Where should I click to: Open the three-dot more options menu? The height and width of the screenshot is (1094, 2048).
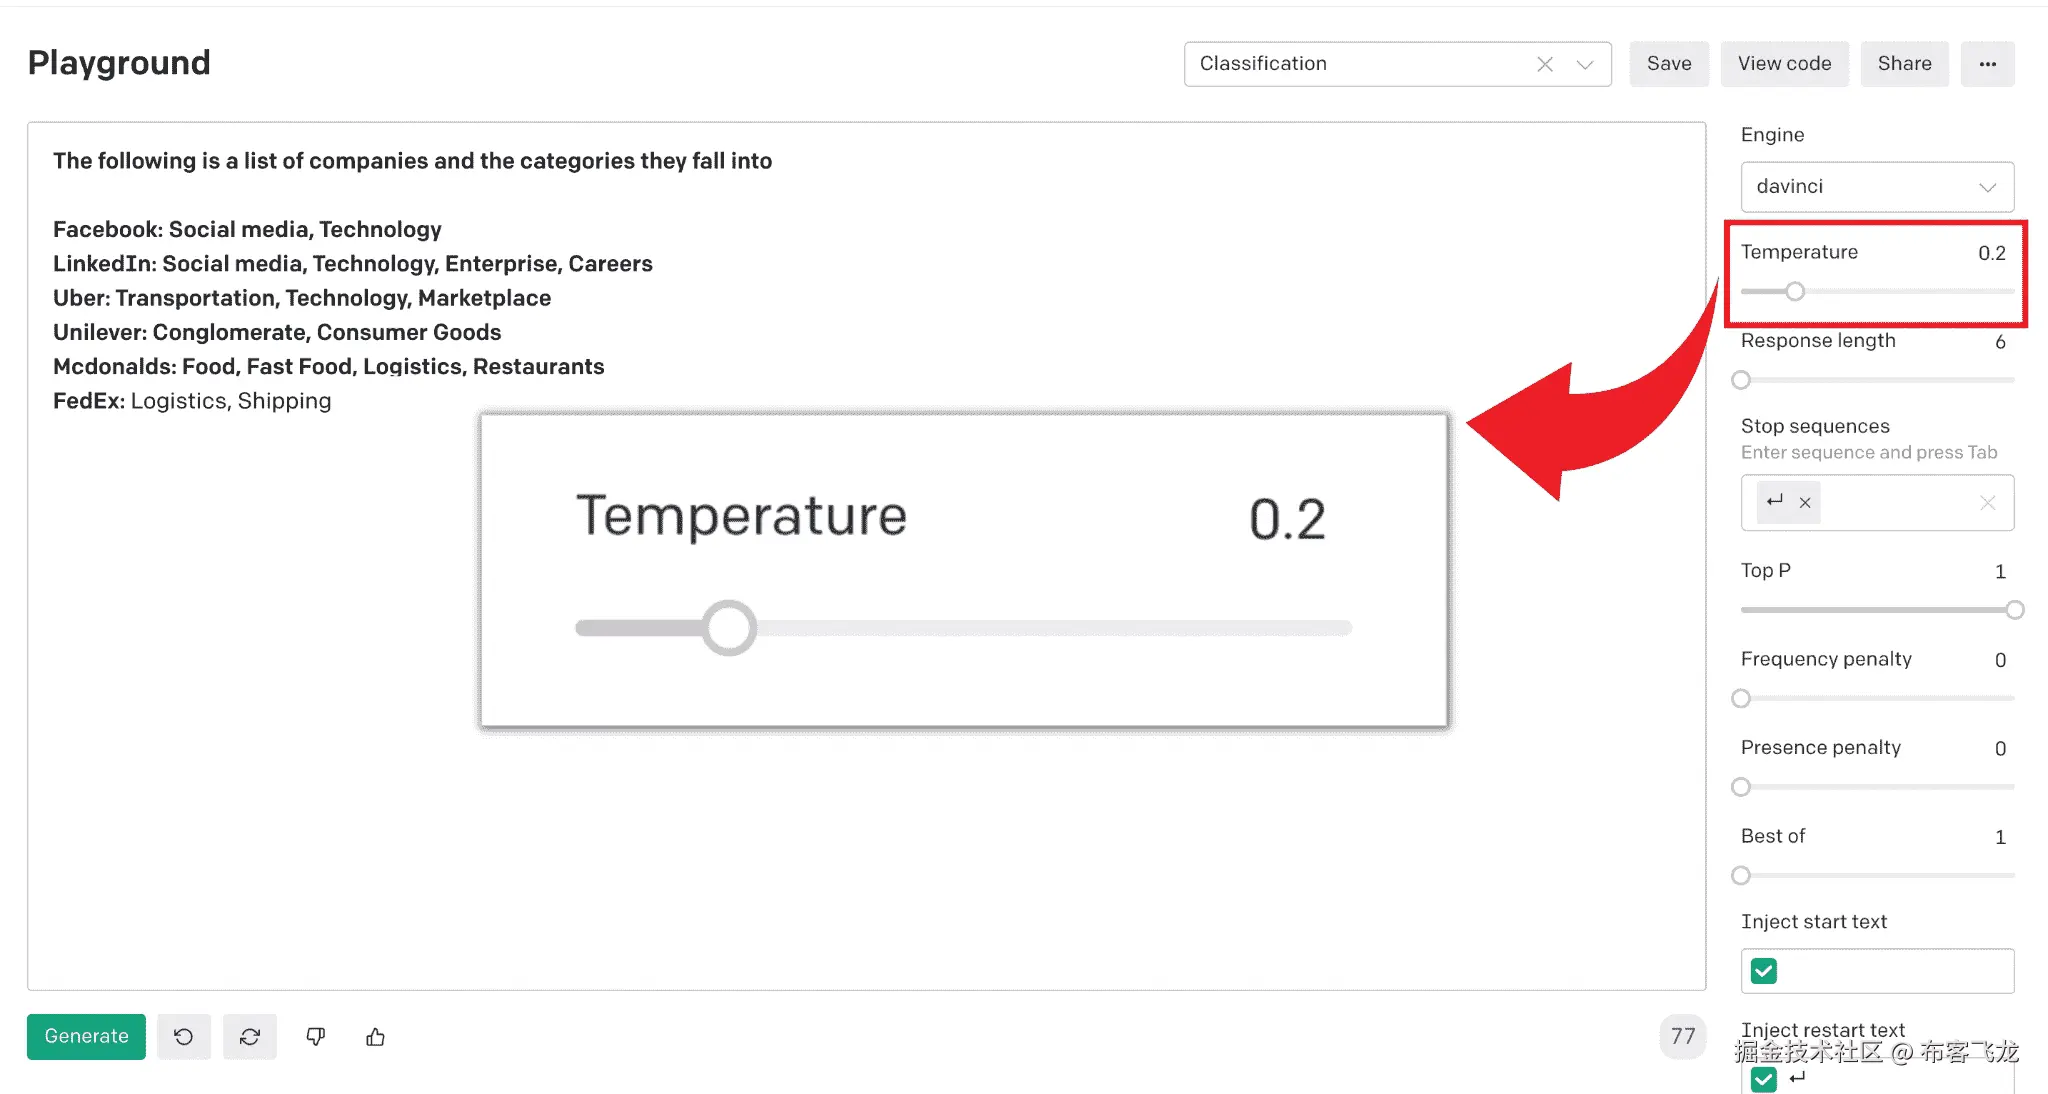pyautogui.click(x=1987, y=64)
